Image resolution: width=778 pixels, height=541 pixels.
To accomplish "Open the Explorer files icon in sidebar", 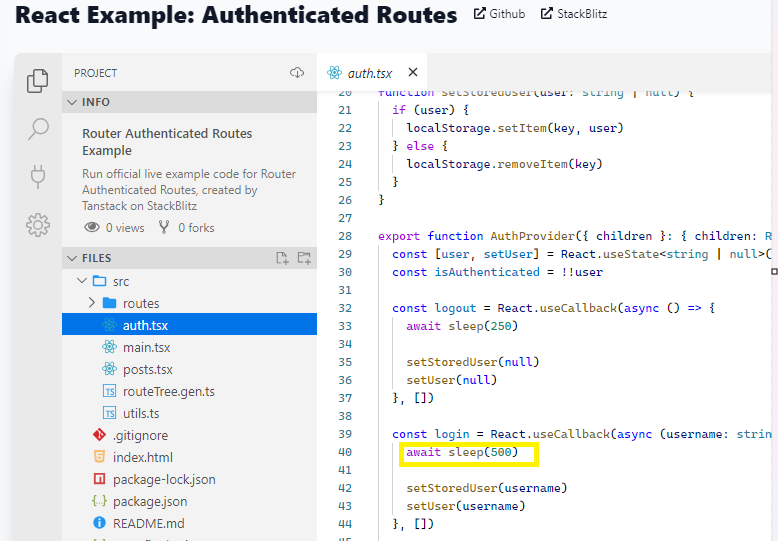I will tap(38, 81).
